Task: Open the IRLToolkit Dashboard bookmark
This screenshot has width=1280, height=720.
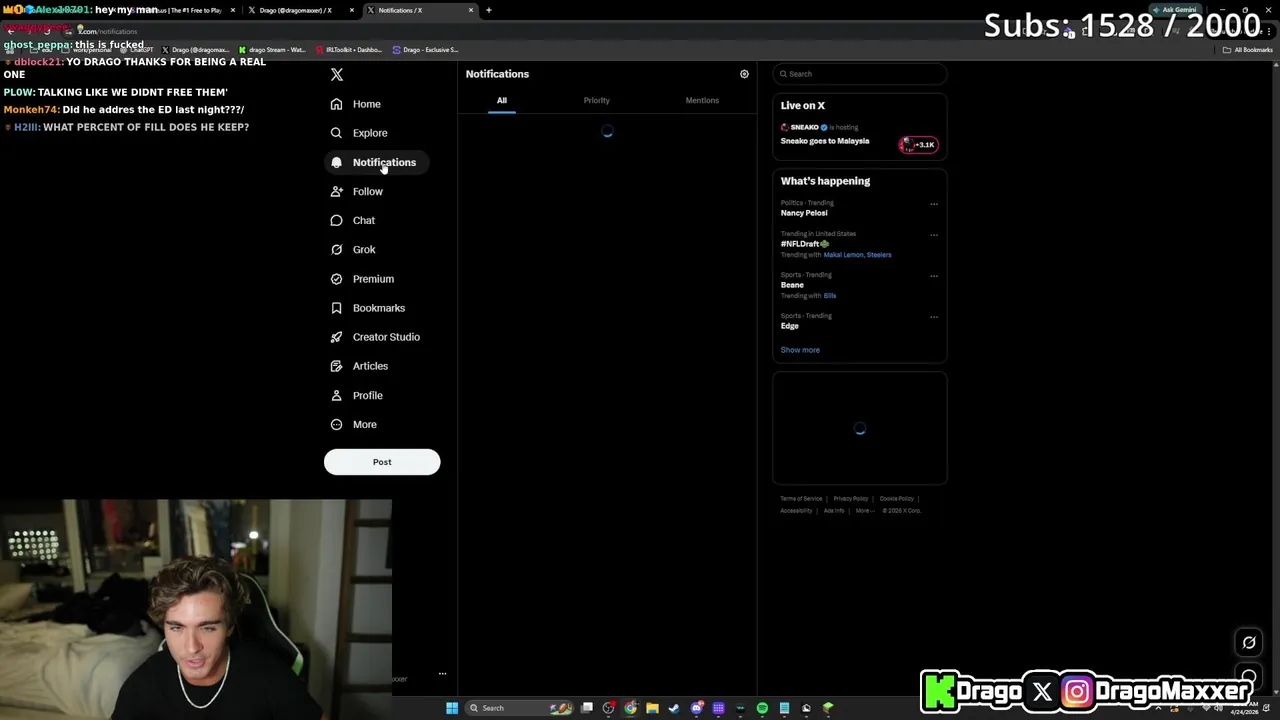Action: (349, 50)
